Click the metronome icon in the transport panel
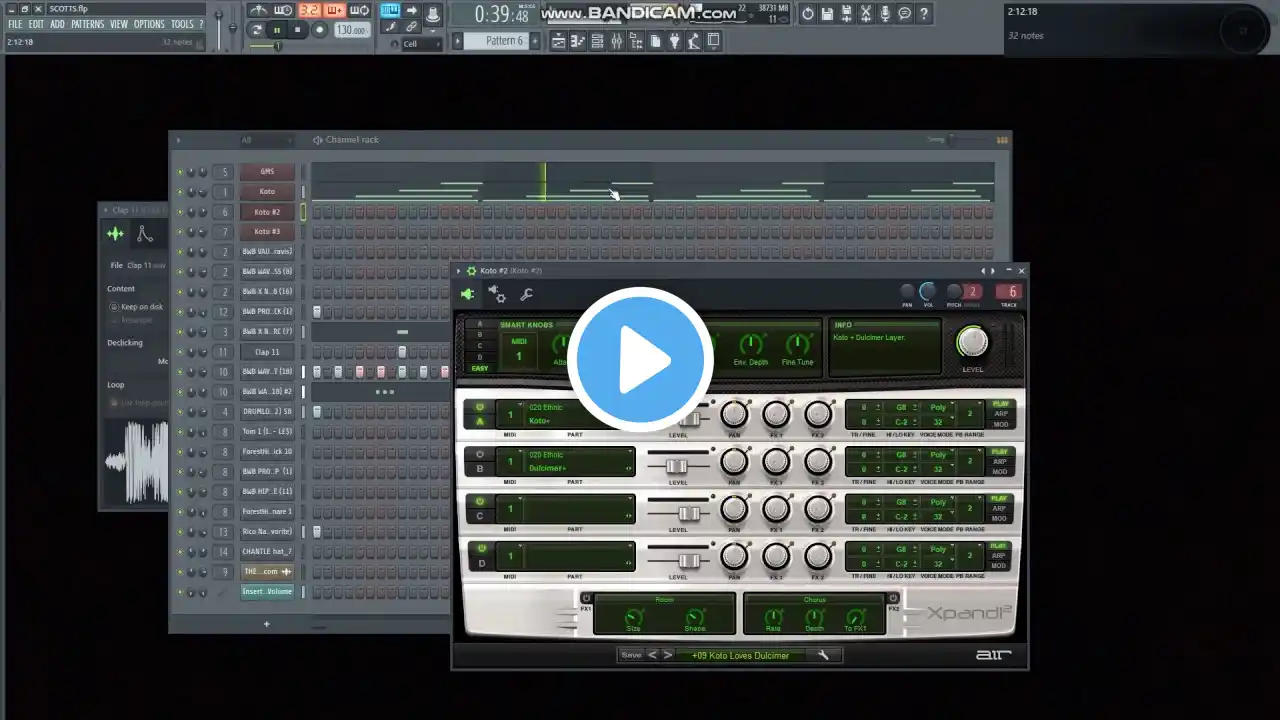 pyautogui.click(x=257, y=11)
